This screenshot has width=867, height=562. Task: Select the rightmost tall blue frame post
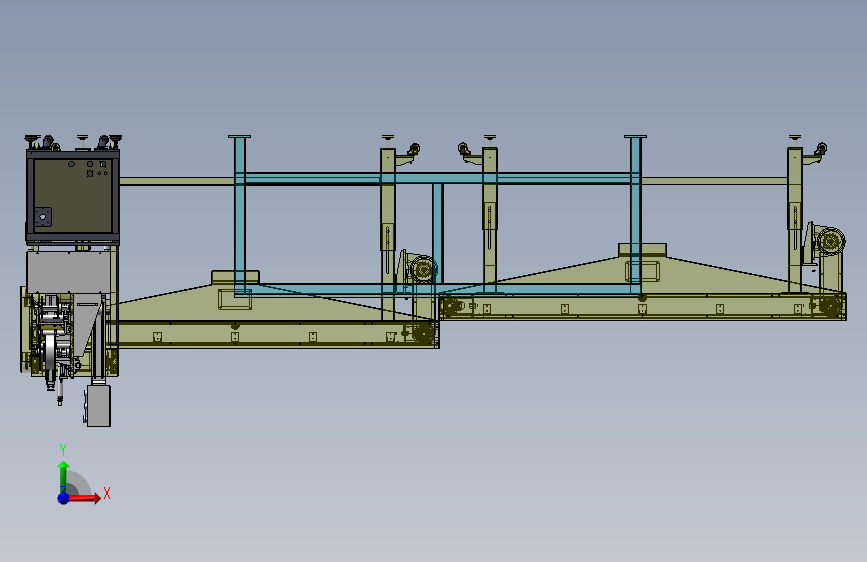pyautogui.click(x=636, y=215)
